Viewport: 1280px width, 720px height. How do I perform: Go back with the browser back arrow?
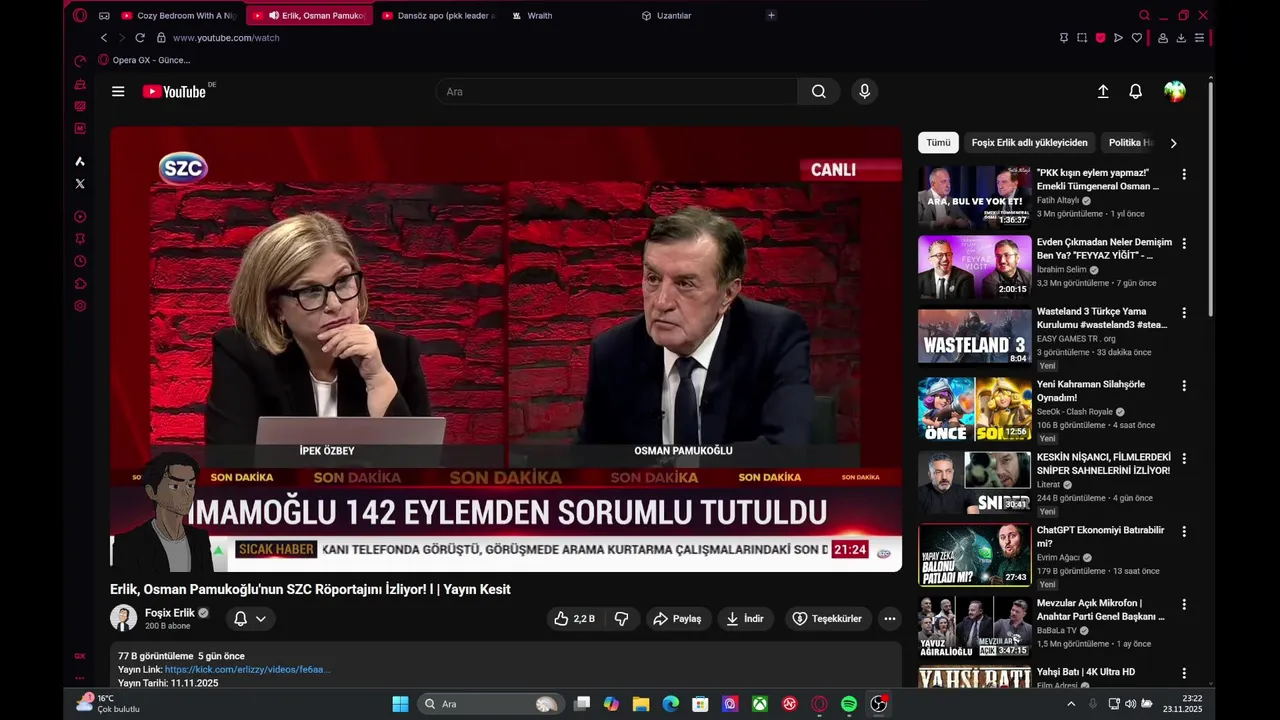[104, 38]
